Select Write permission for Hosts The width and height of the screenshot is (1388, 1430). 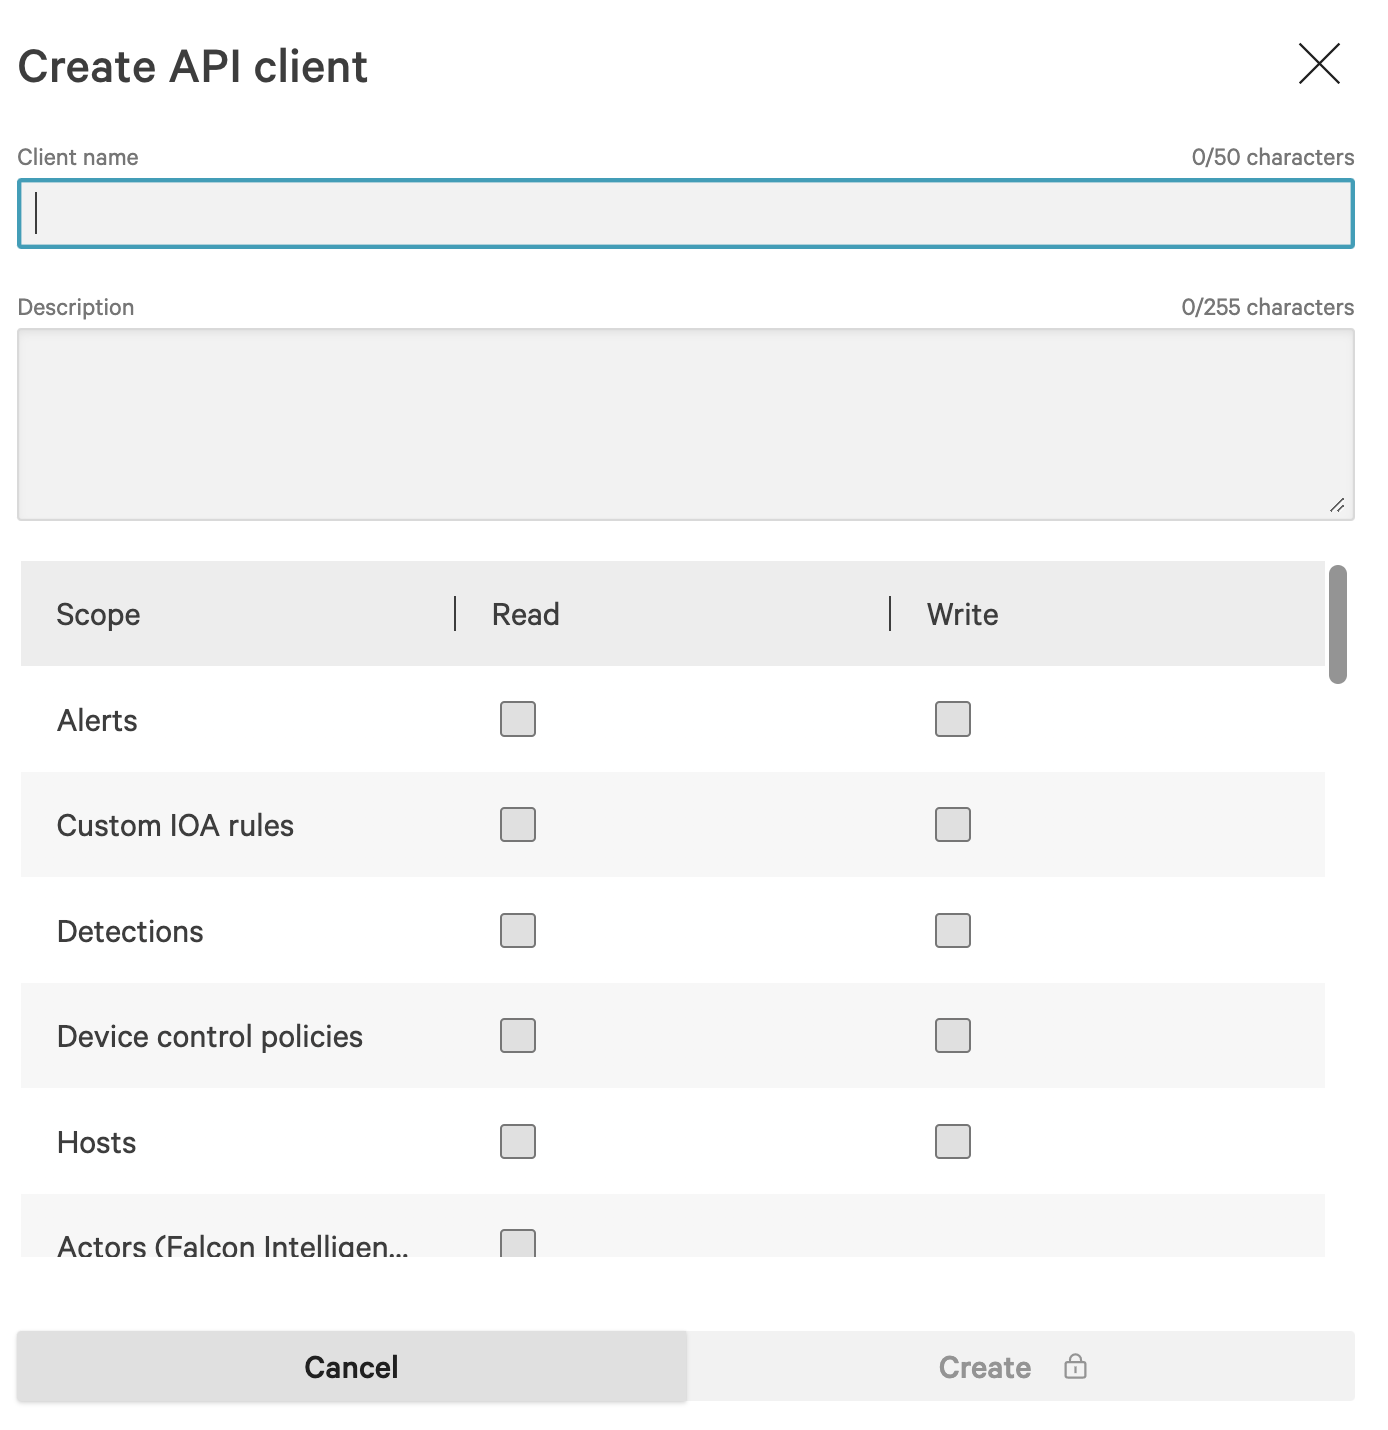953,1141
